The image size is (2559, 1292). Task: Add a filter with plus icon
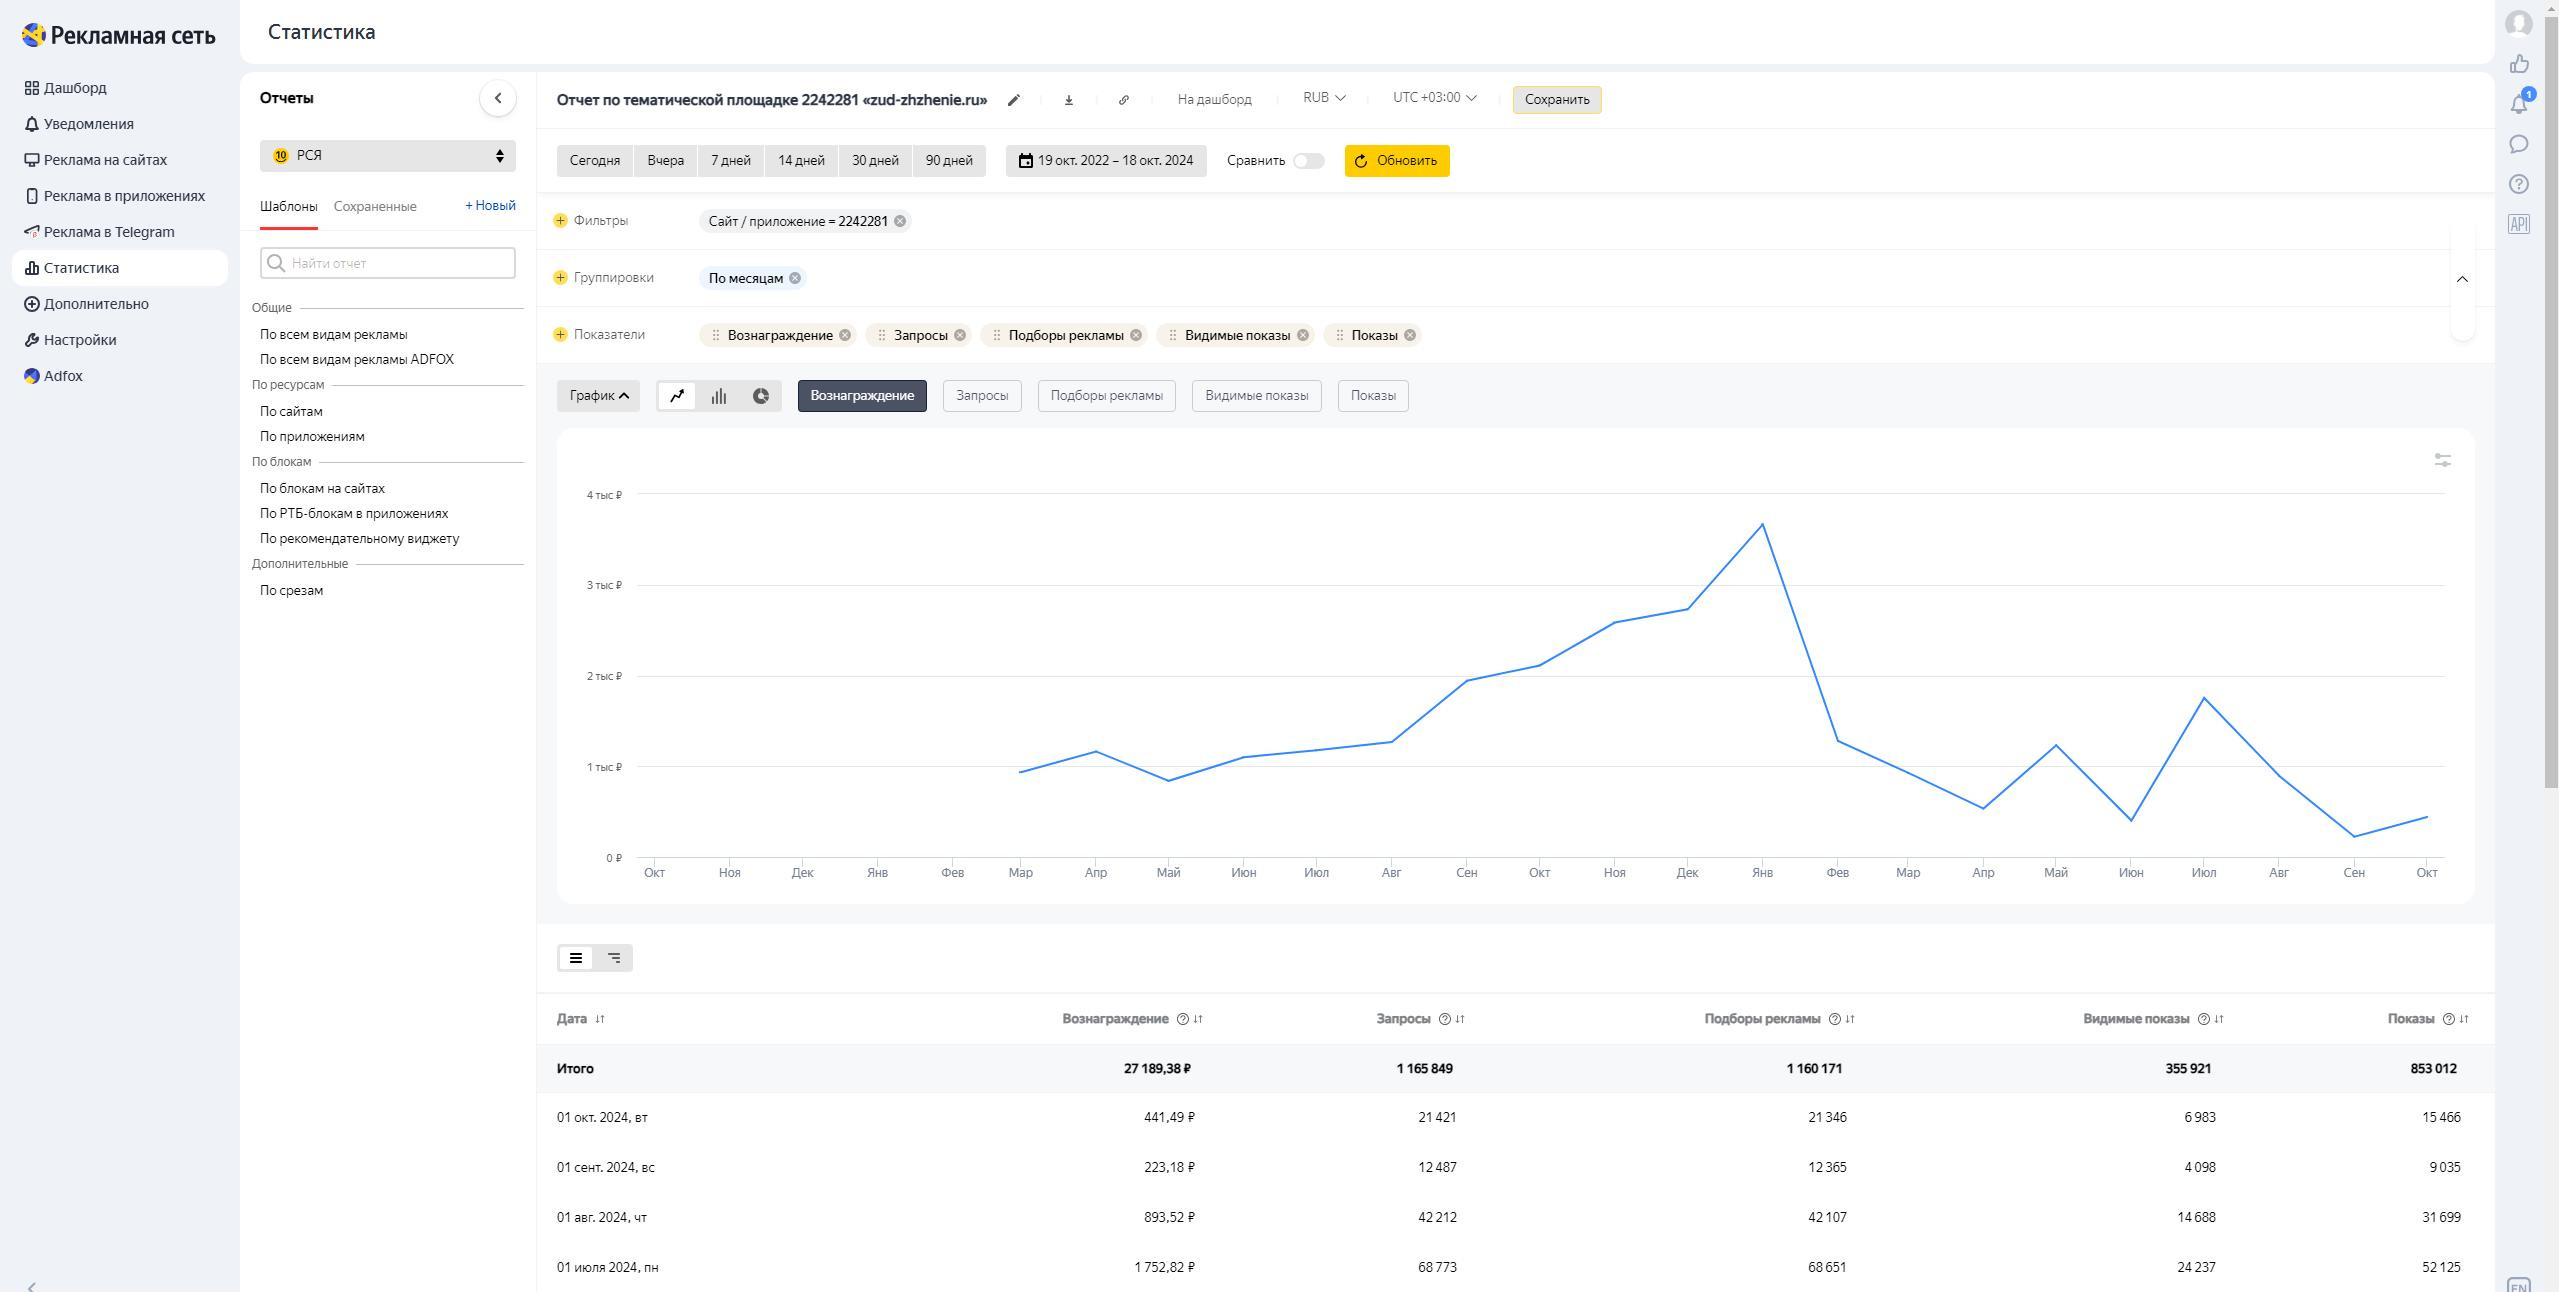[x=560, y=220]
